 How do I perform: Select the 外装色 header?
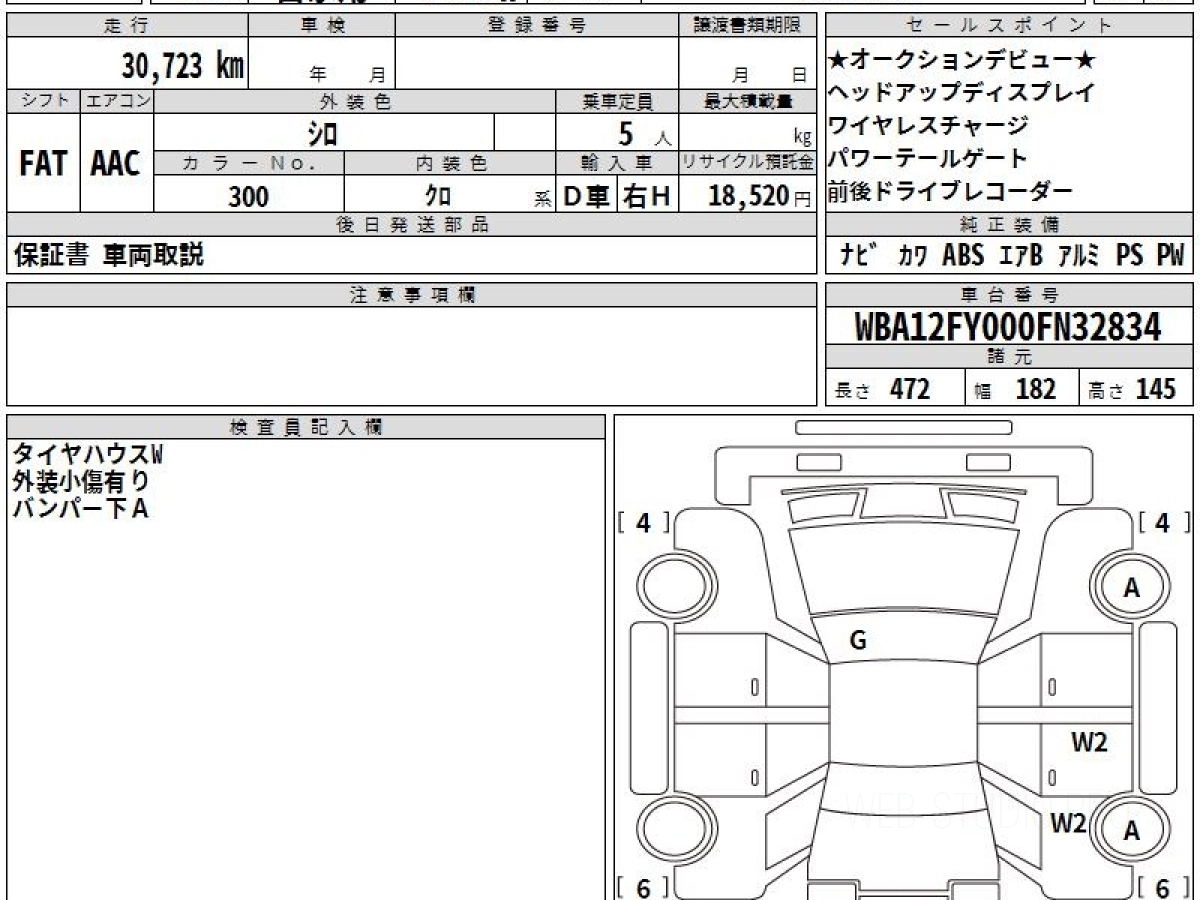(355, 101)
